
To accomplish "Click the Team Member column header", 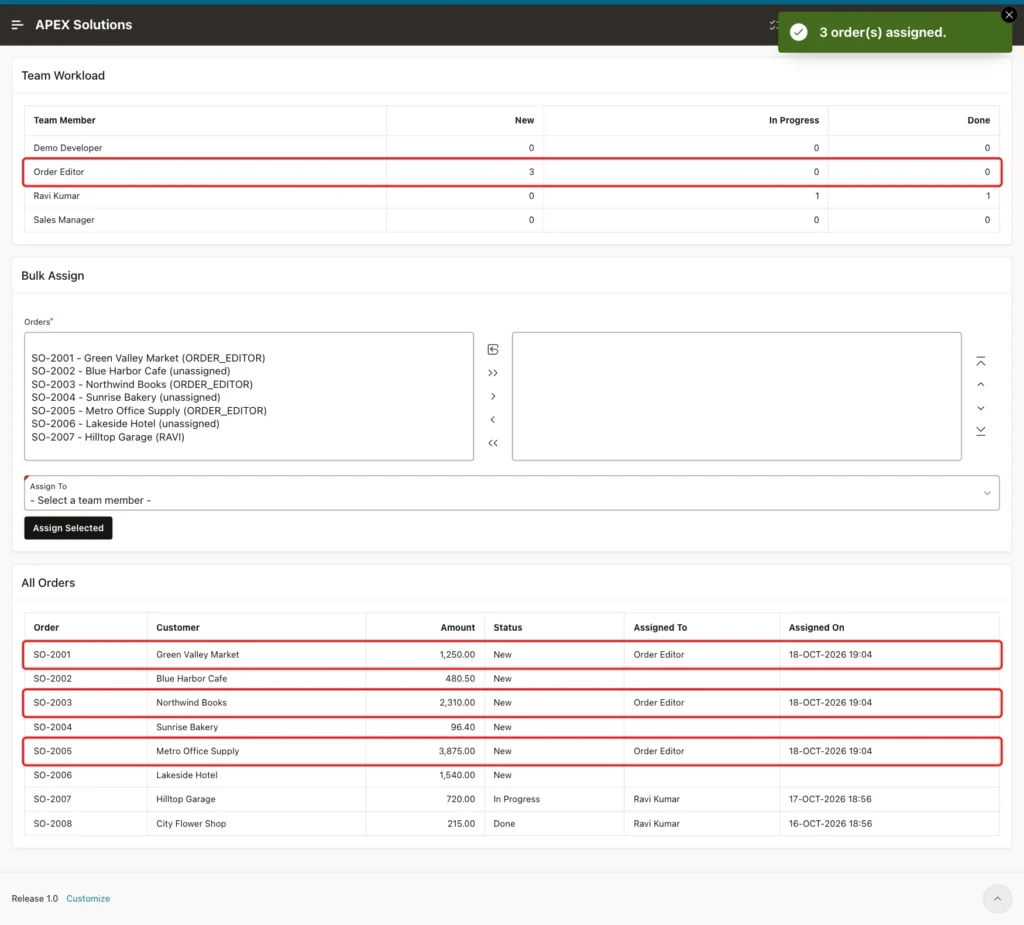I will [64, 120].
